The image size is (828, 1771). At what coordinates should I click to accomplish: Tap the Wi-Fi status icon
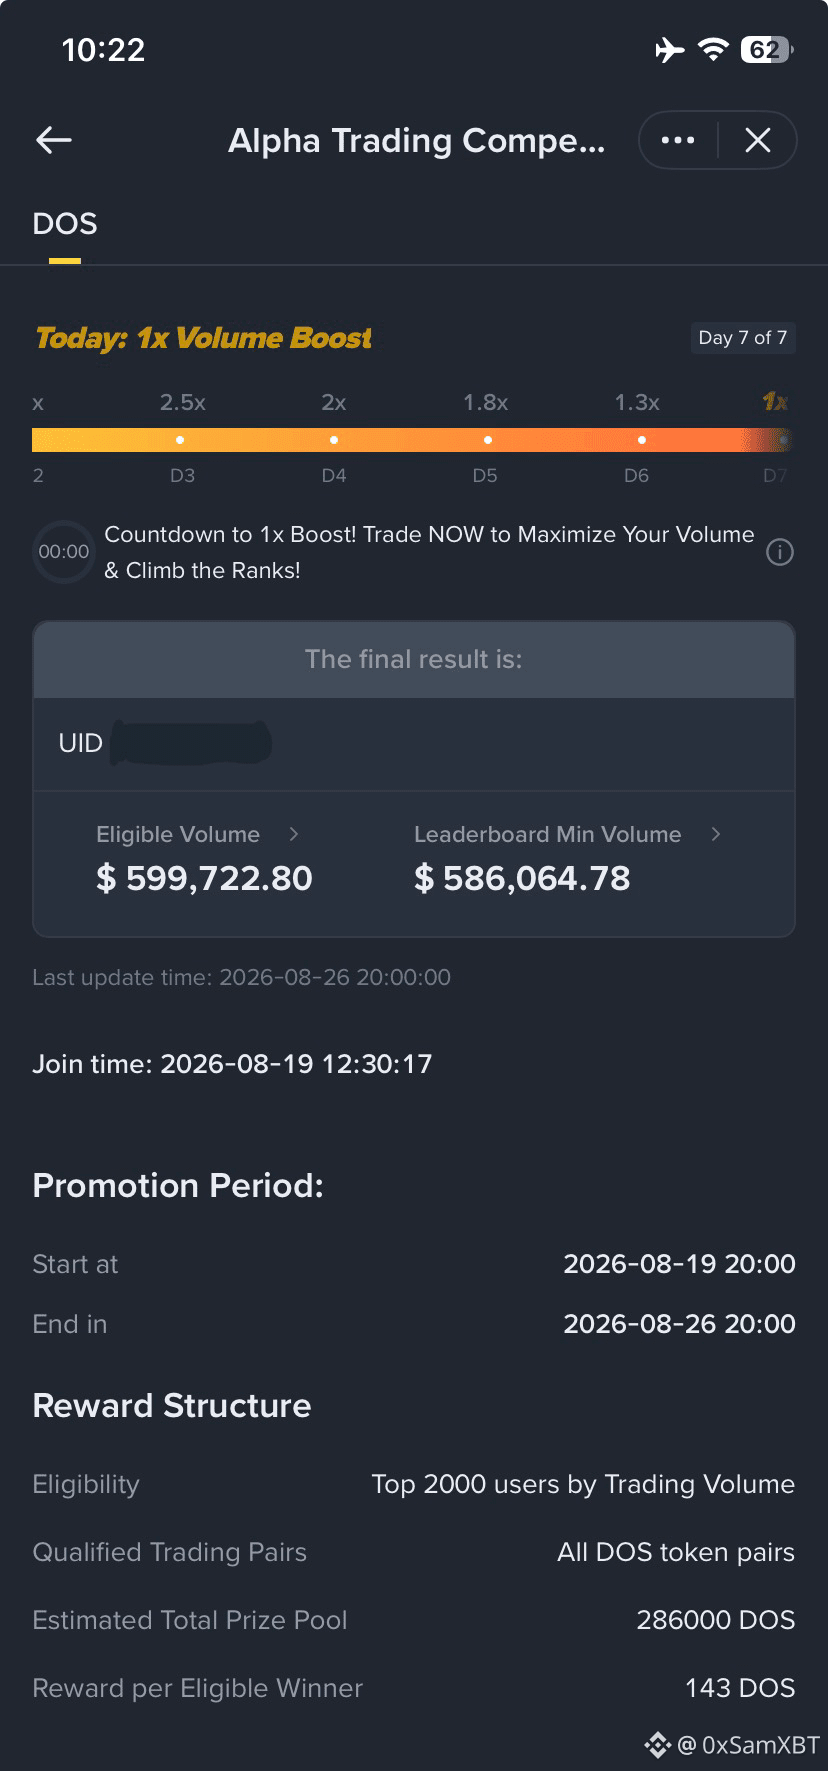(x=713, y=49)
